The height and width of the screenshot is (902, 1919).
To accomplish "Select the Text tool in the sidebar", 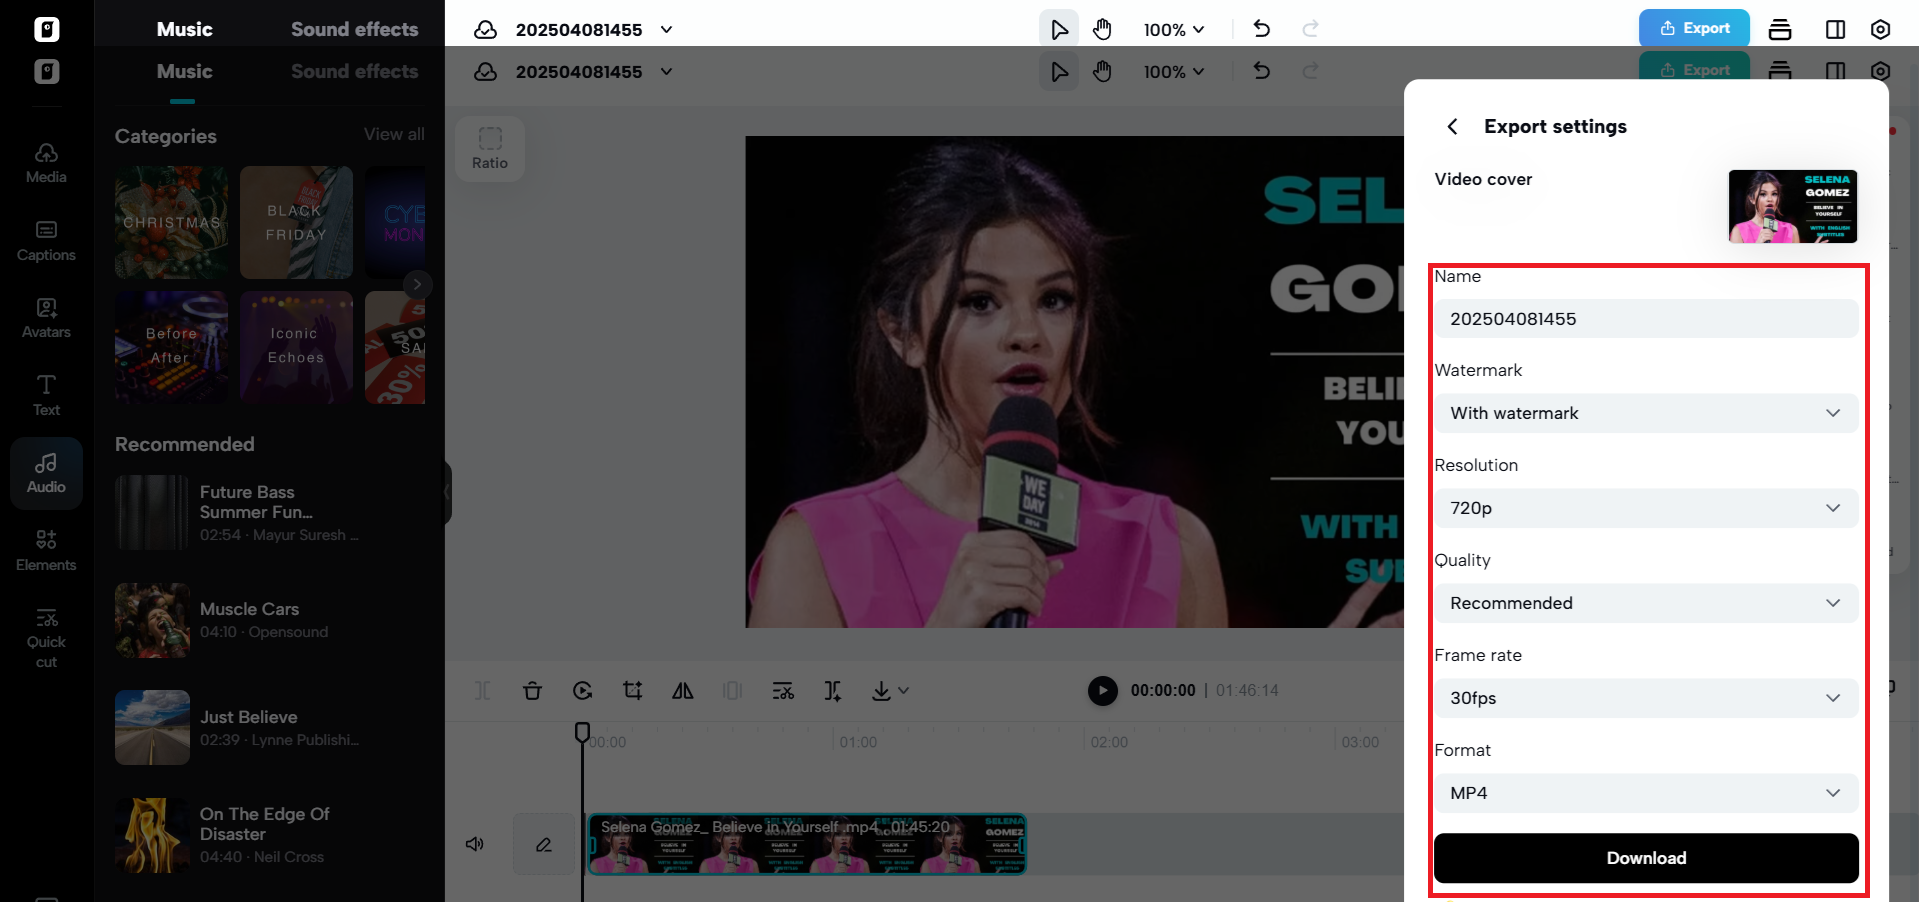I will (x=46, y=393).
